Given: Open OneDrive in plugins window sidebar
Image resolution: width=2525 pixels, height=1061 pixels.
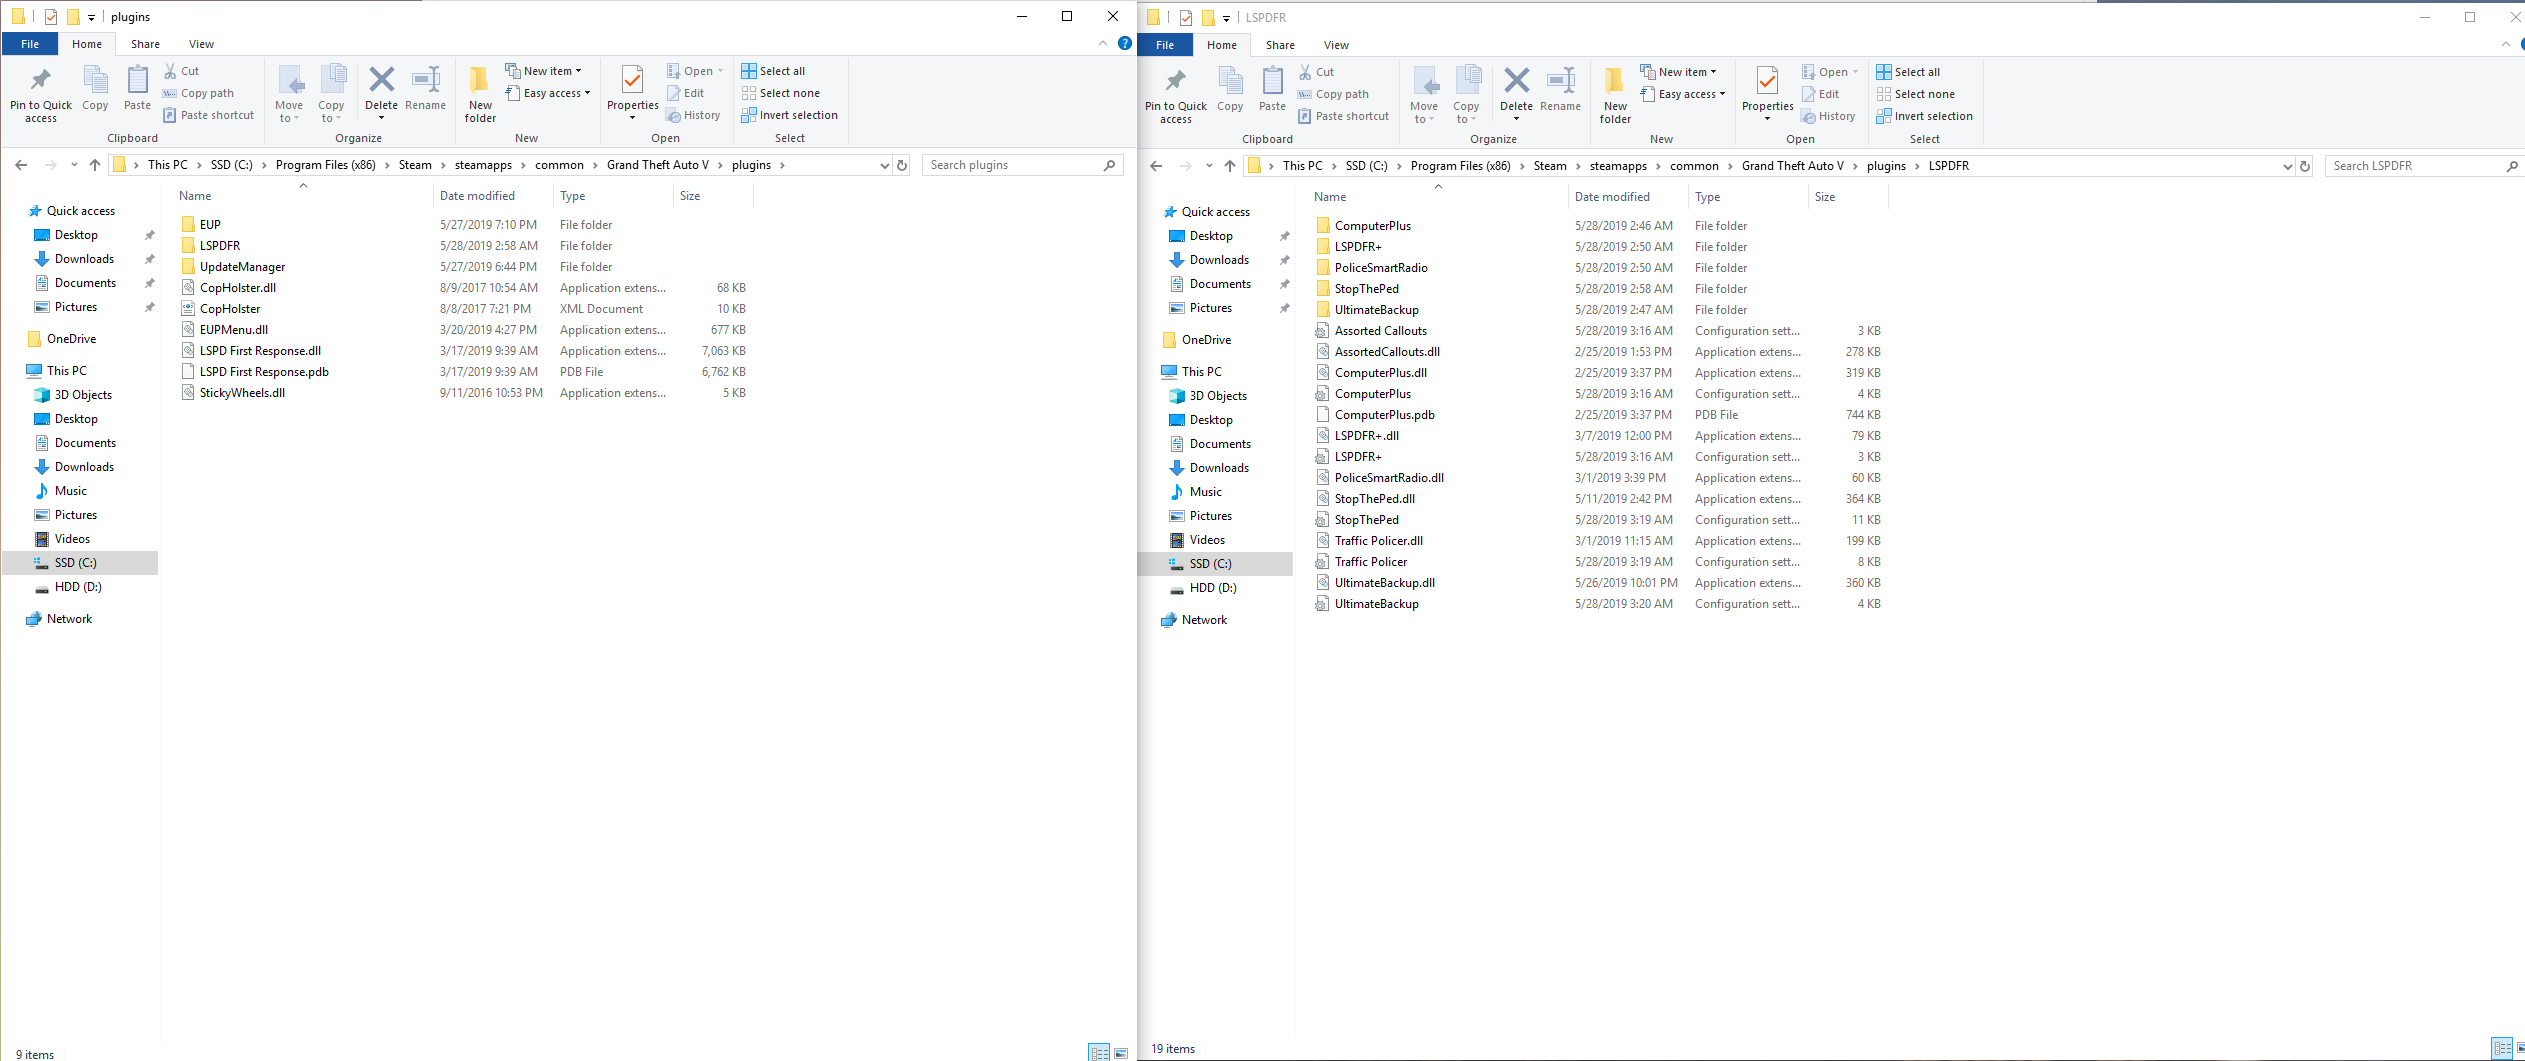Looking at the screenshot, I should 71,339.
